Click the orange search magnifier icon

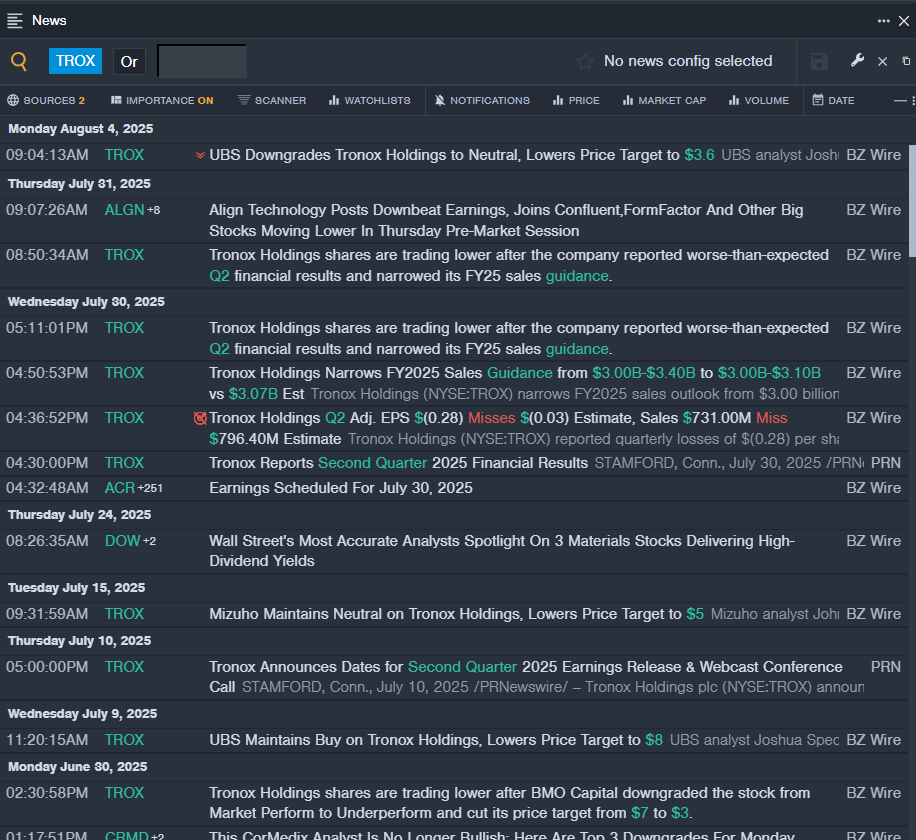pos(19,61)
